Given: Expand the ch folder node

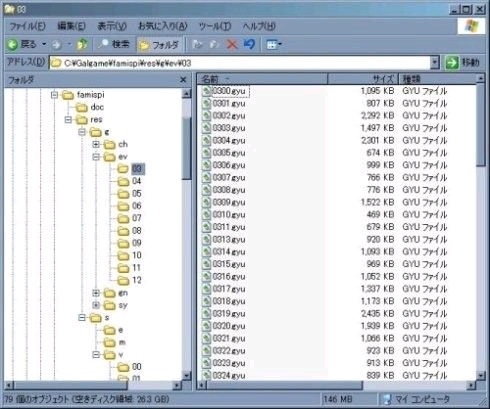Looking at the screenshot, I should (x=96, y=144).
